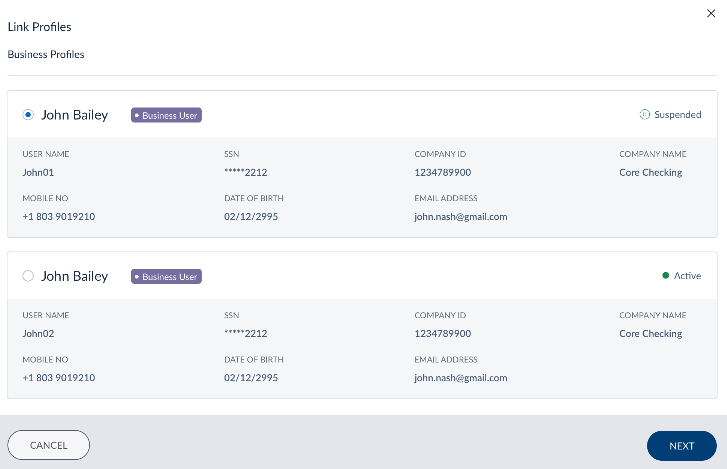This screenshot has width=727, height=469.
Task: Click Business User badge on the John01 profile
Action: (167, 115)
